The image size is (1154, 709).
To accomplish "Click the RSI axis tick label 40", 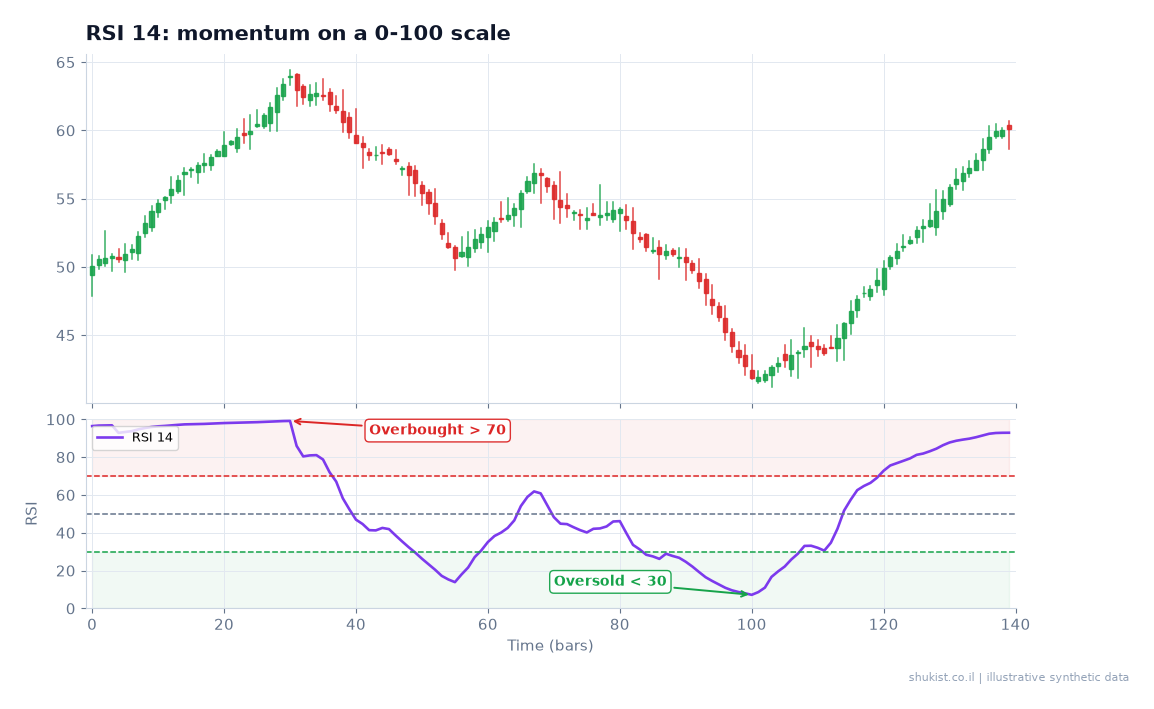I will coord(66,534).
